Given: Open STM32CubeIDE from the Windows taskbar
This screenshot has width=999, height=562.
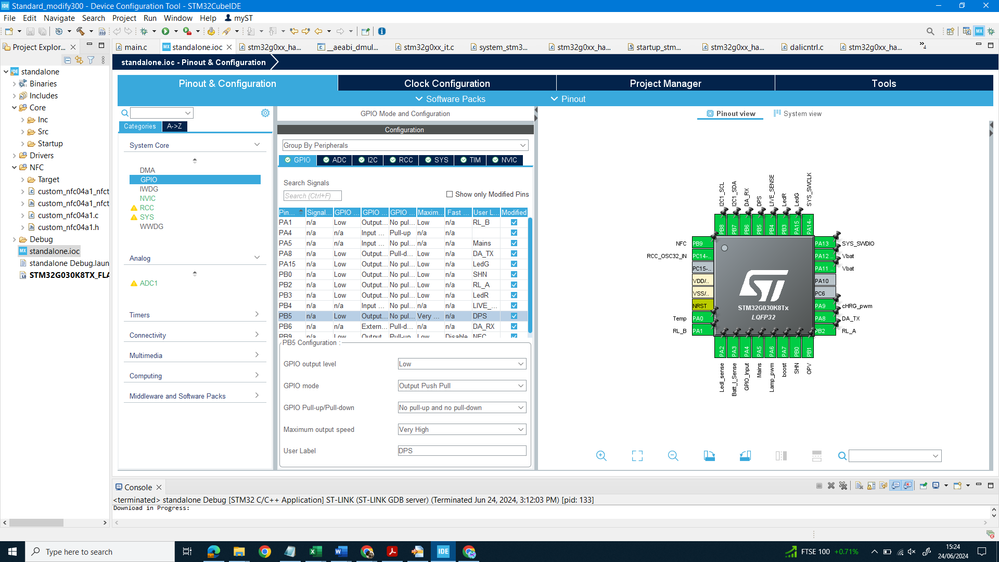Looking at the screenshot, I should 443,551.
